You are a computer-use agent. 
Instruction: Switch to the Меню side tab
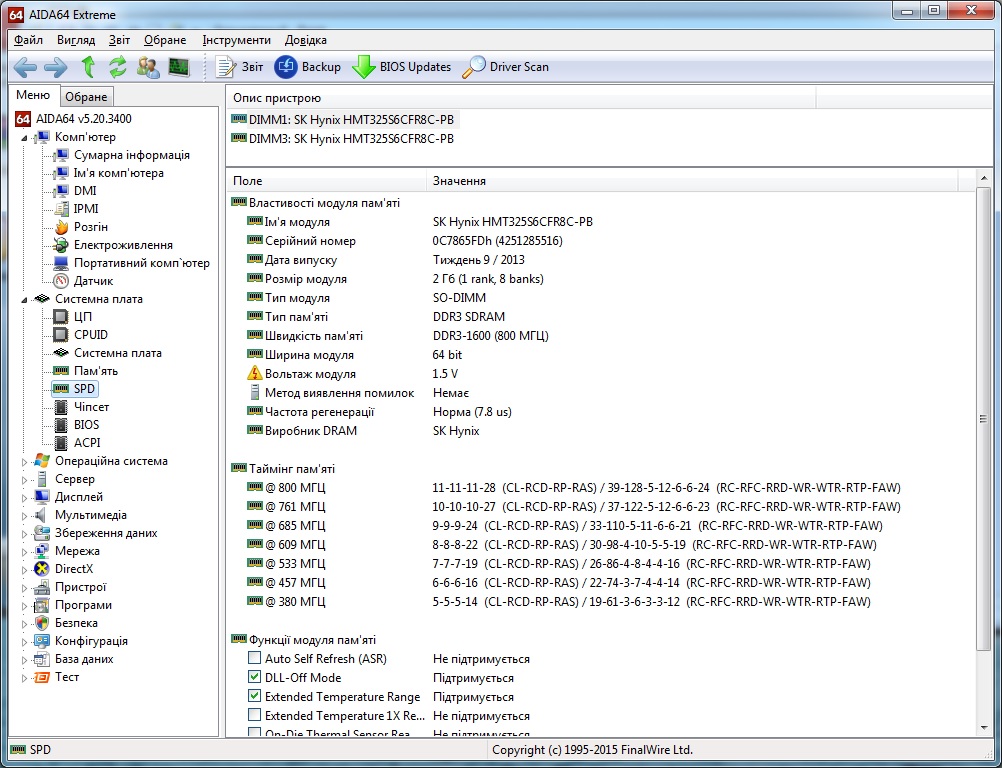coord(33,95)
